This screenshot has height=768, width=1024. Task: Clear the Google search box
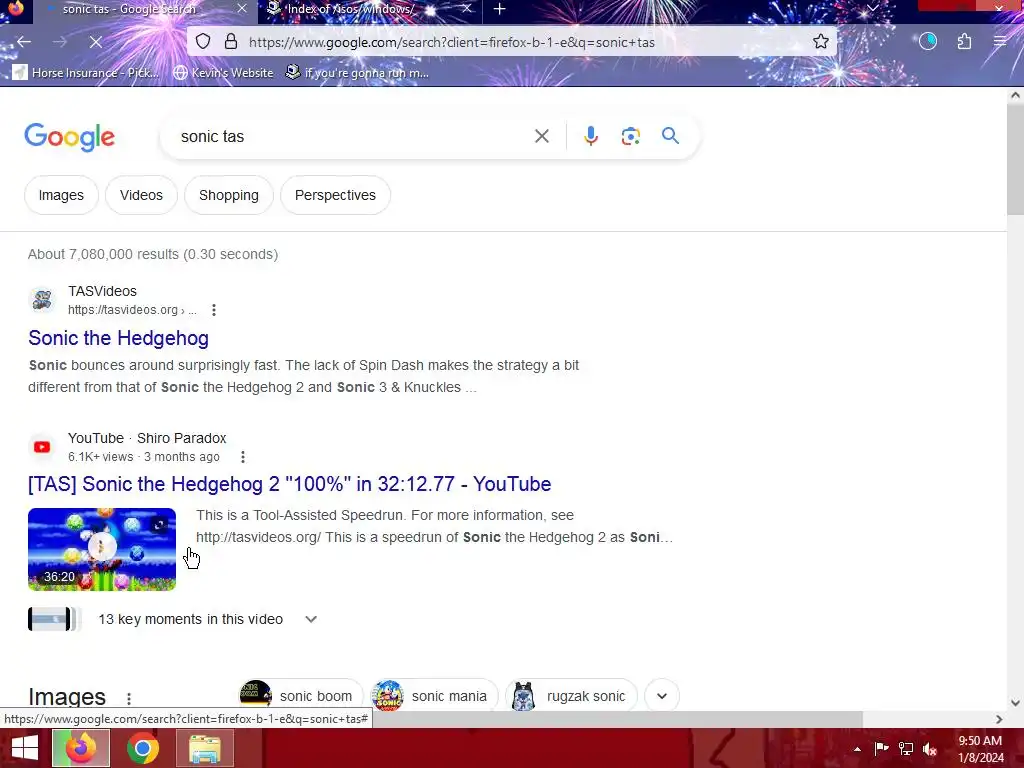(x=541, y=136)
